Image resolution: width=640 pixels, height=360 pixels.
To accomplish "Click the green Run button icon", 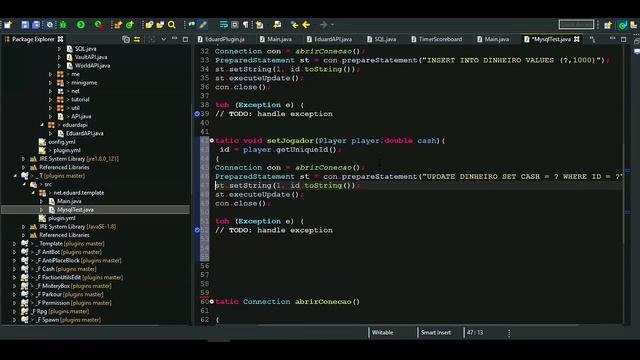I will [x=81, y=25].
